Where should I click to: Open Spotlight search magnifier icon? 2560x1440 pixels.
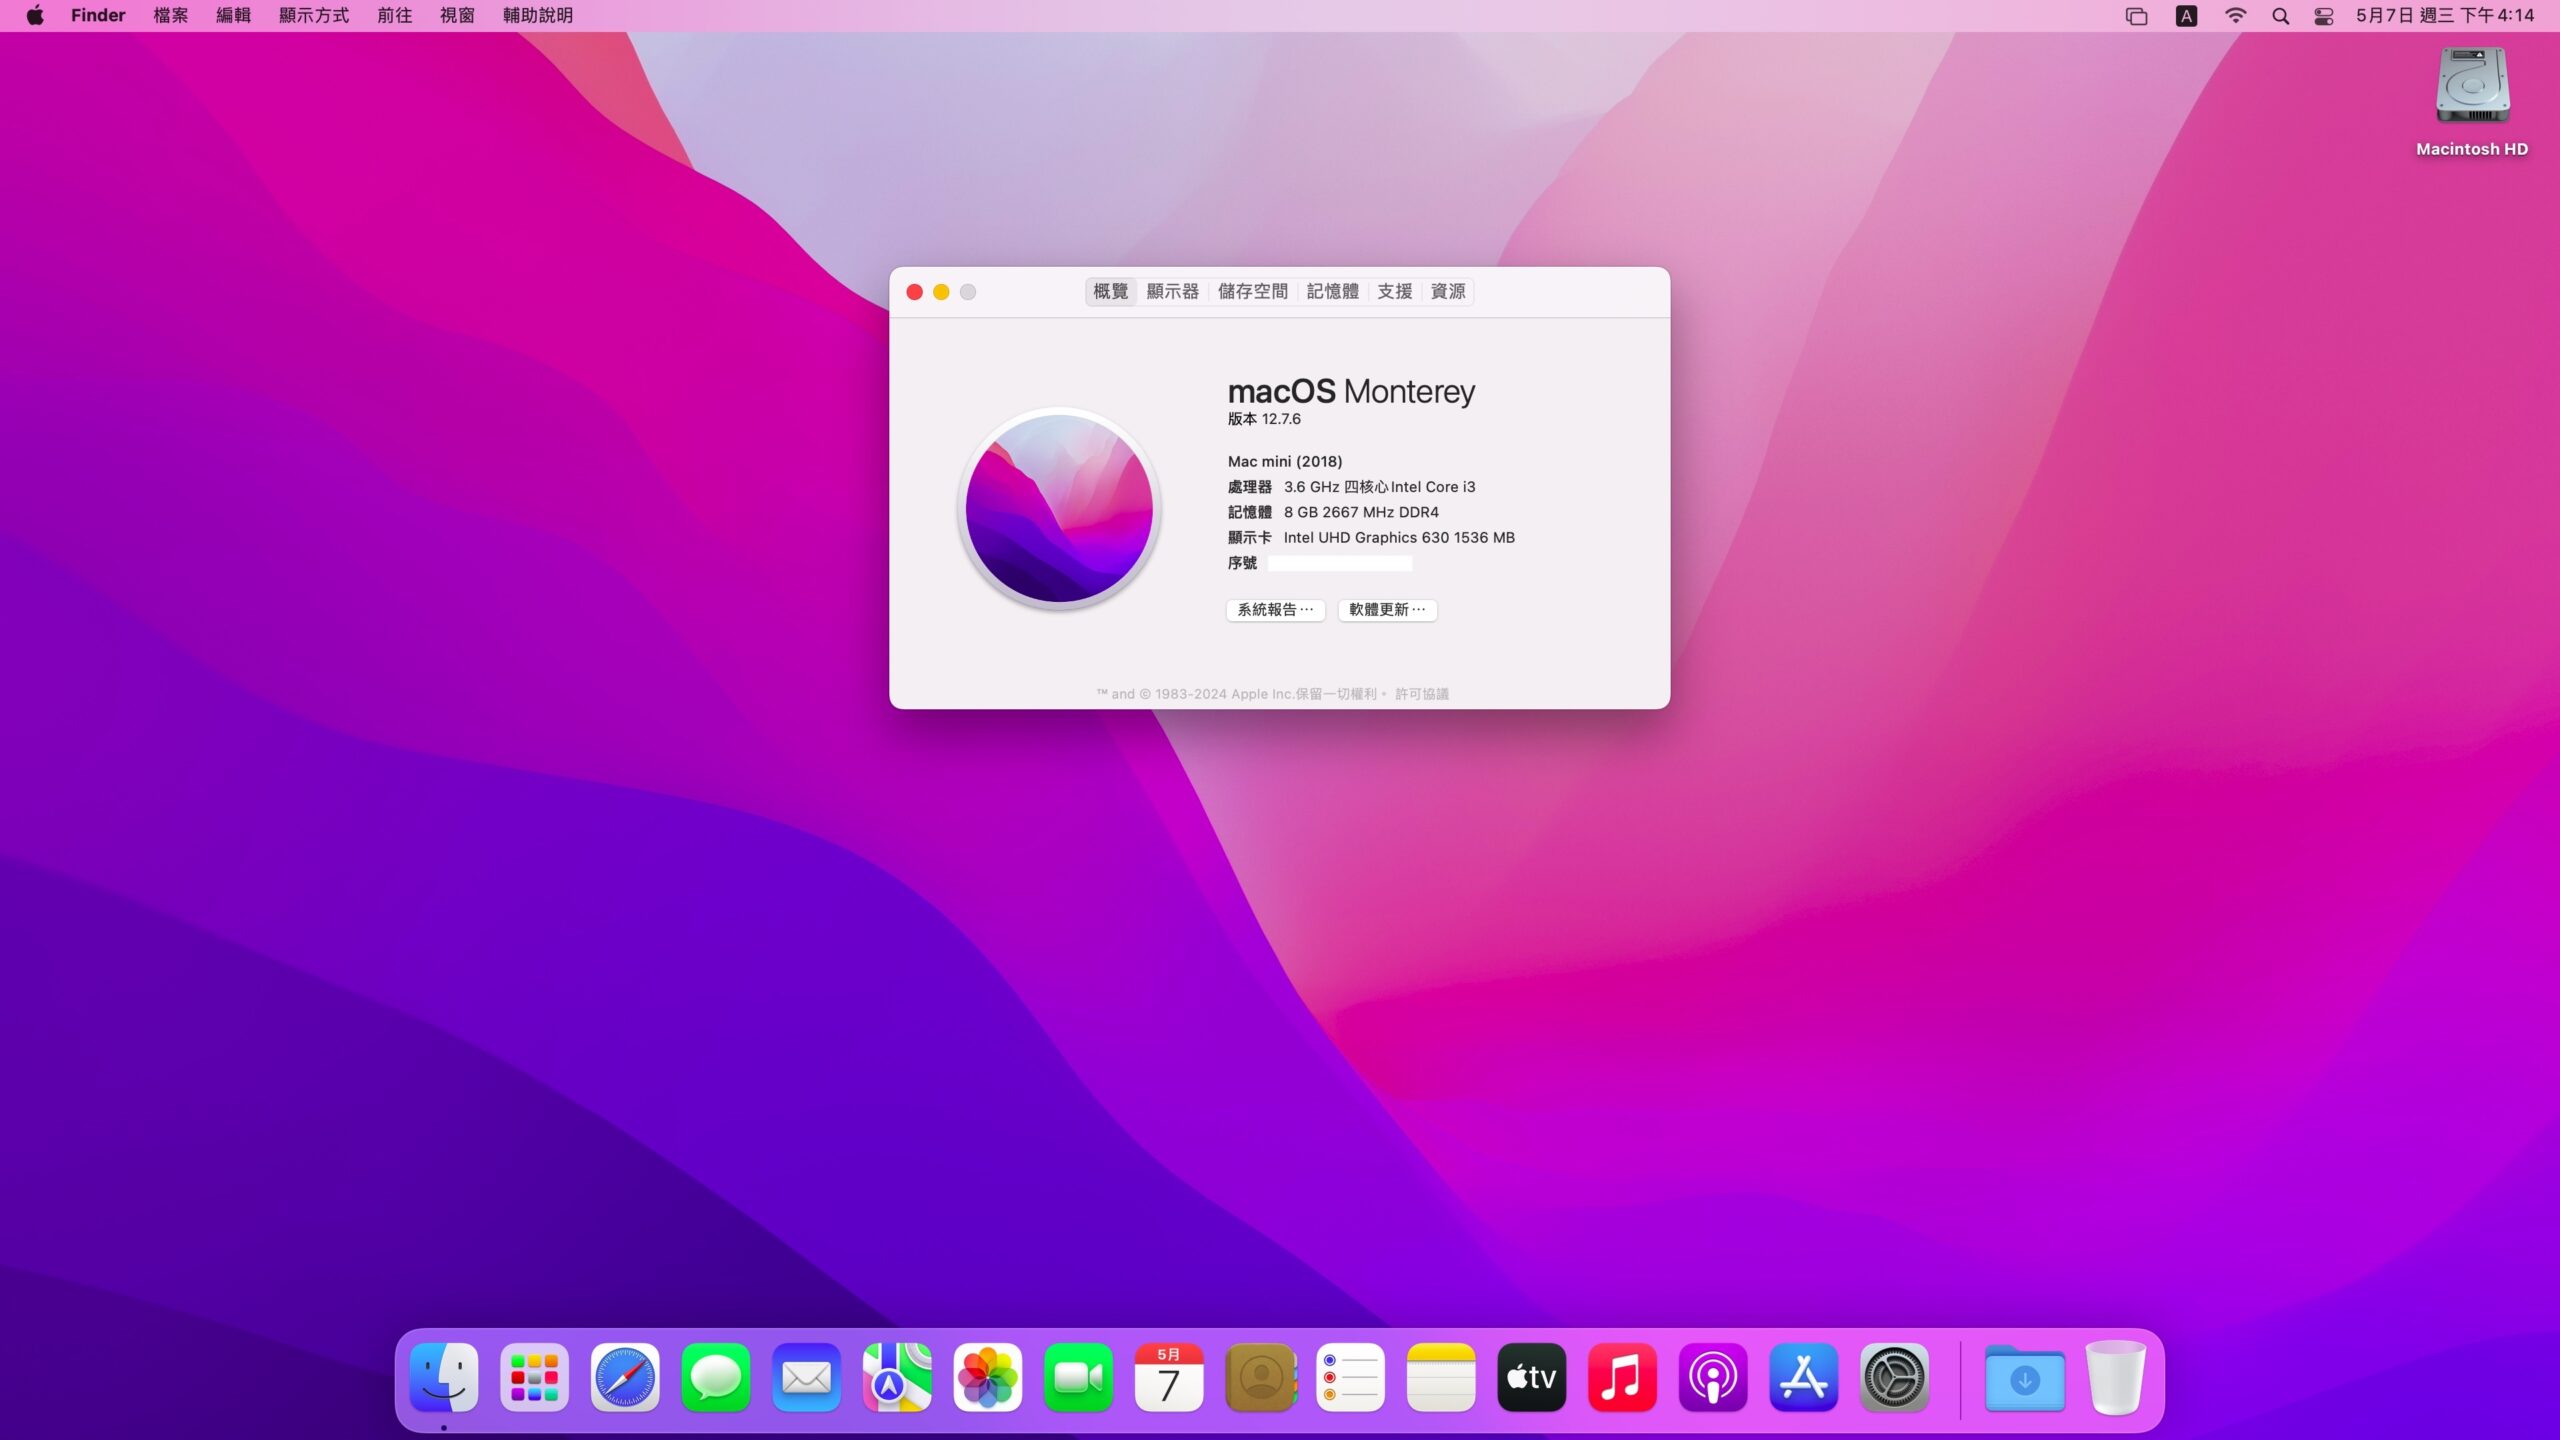[x=2280, y=15]
